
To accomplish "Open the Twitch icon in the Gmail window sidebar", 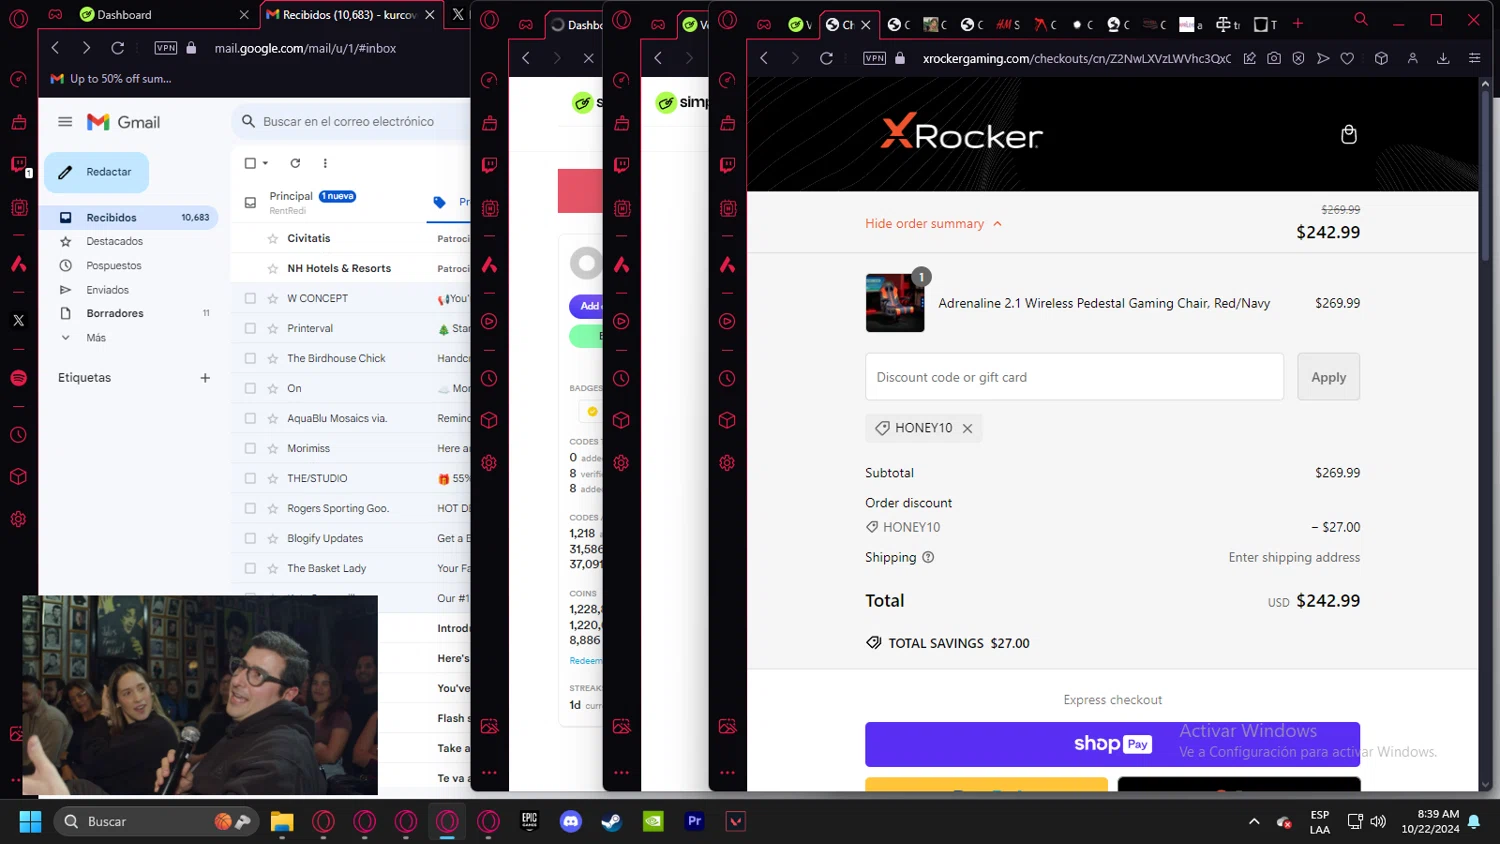I will coord(18,165).
